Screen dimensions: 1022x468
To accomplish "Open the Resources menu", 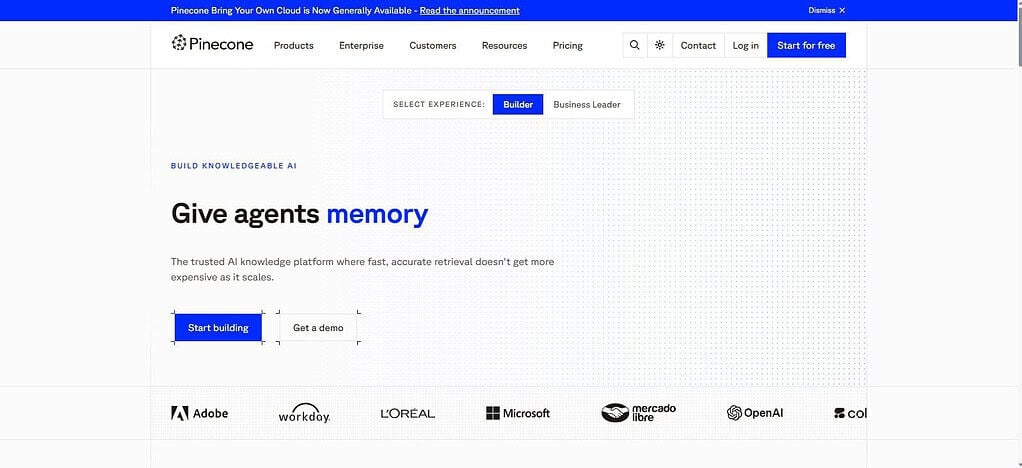I will (504, 46).
